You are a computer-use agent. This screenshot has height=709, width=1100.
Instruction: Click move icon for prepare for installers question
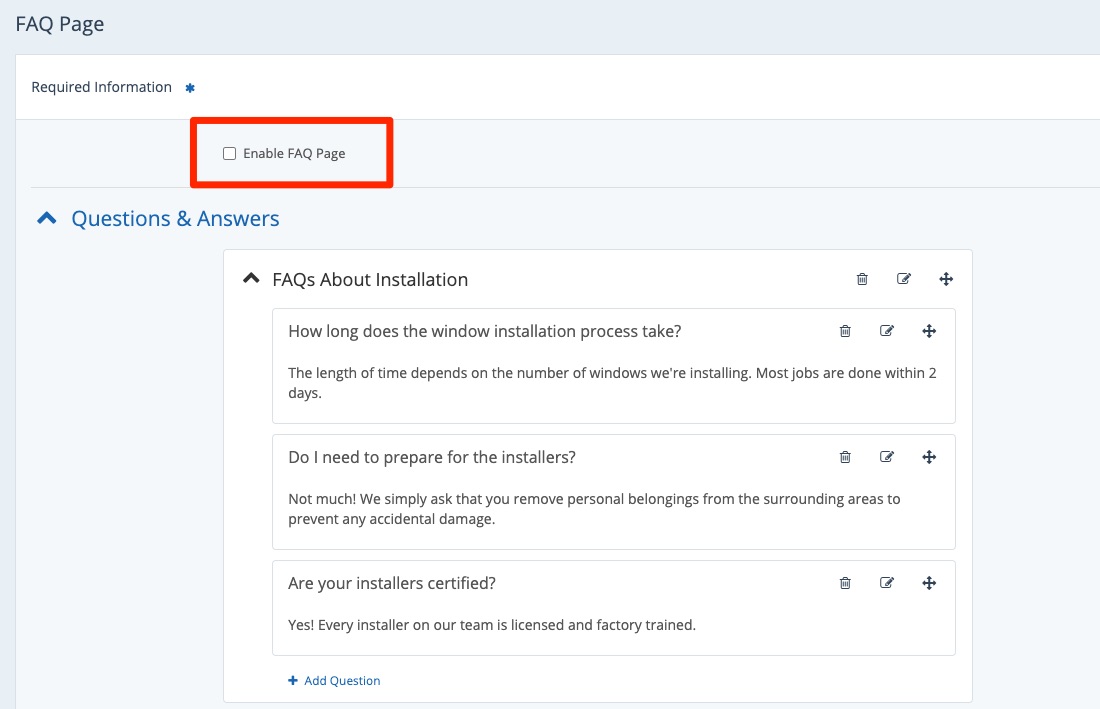pyautogui.click(x=929, y=457)
